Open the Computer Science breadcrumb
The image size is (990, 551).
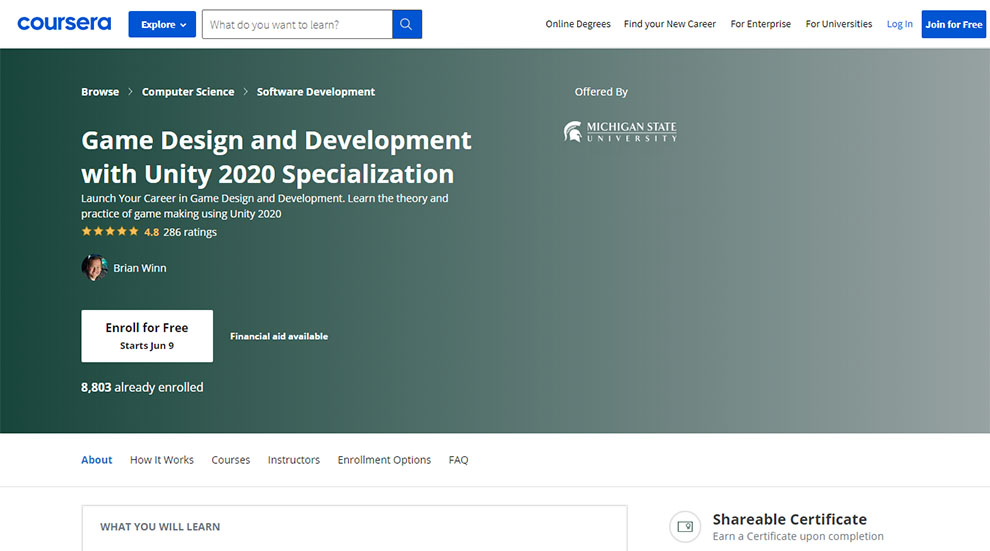click(188, 92)
